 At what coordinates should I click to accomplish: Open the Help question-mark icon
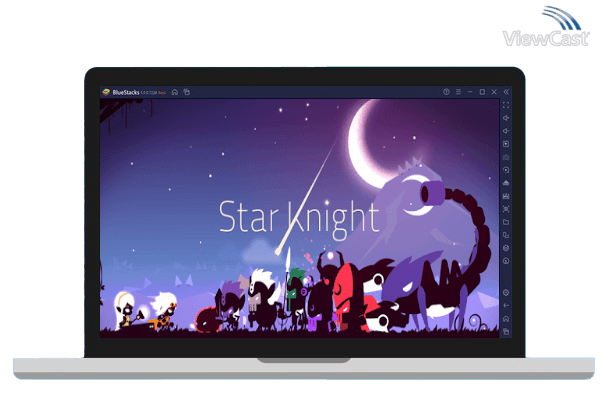click(x=446, y=92)
